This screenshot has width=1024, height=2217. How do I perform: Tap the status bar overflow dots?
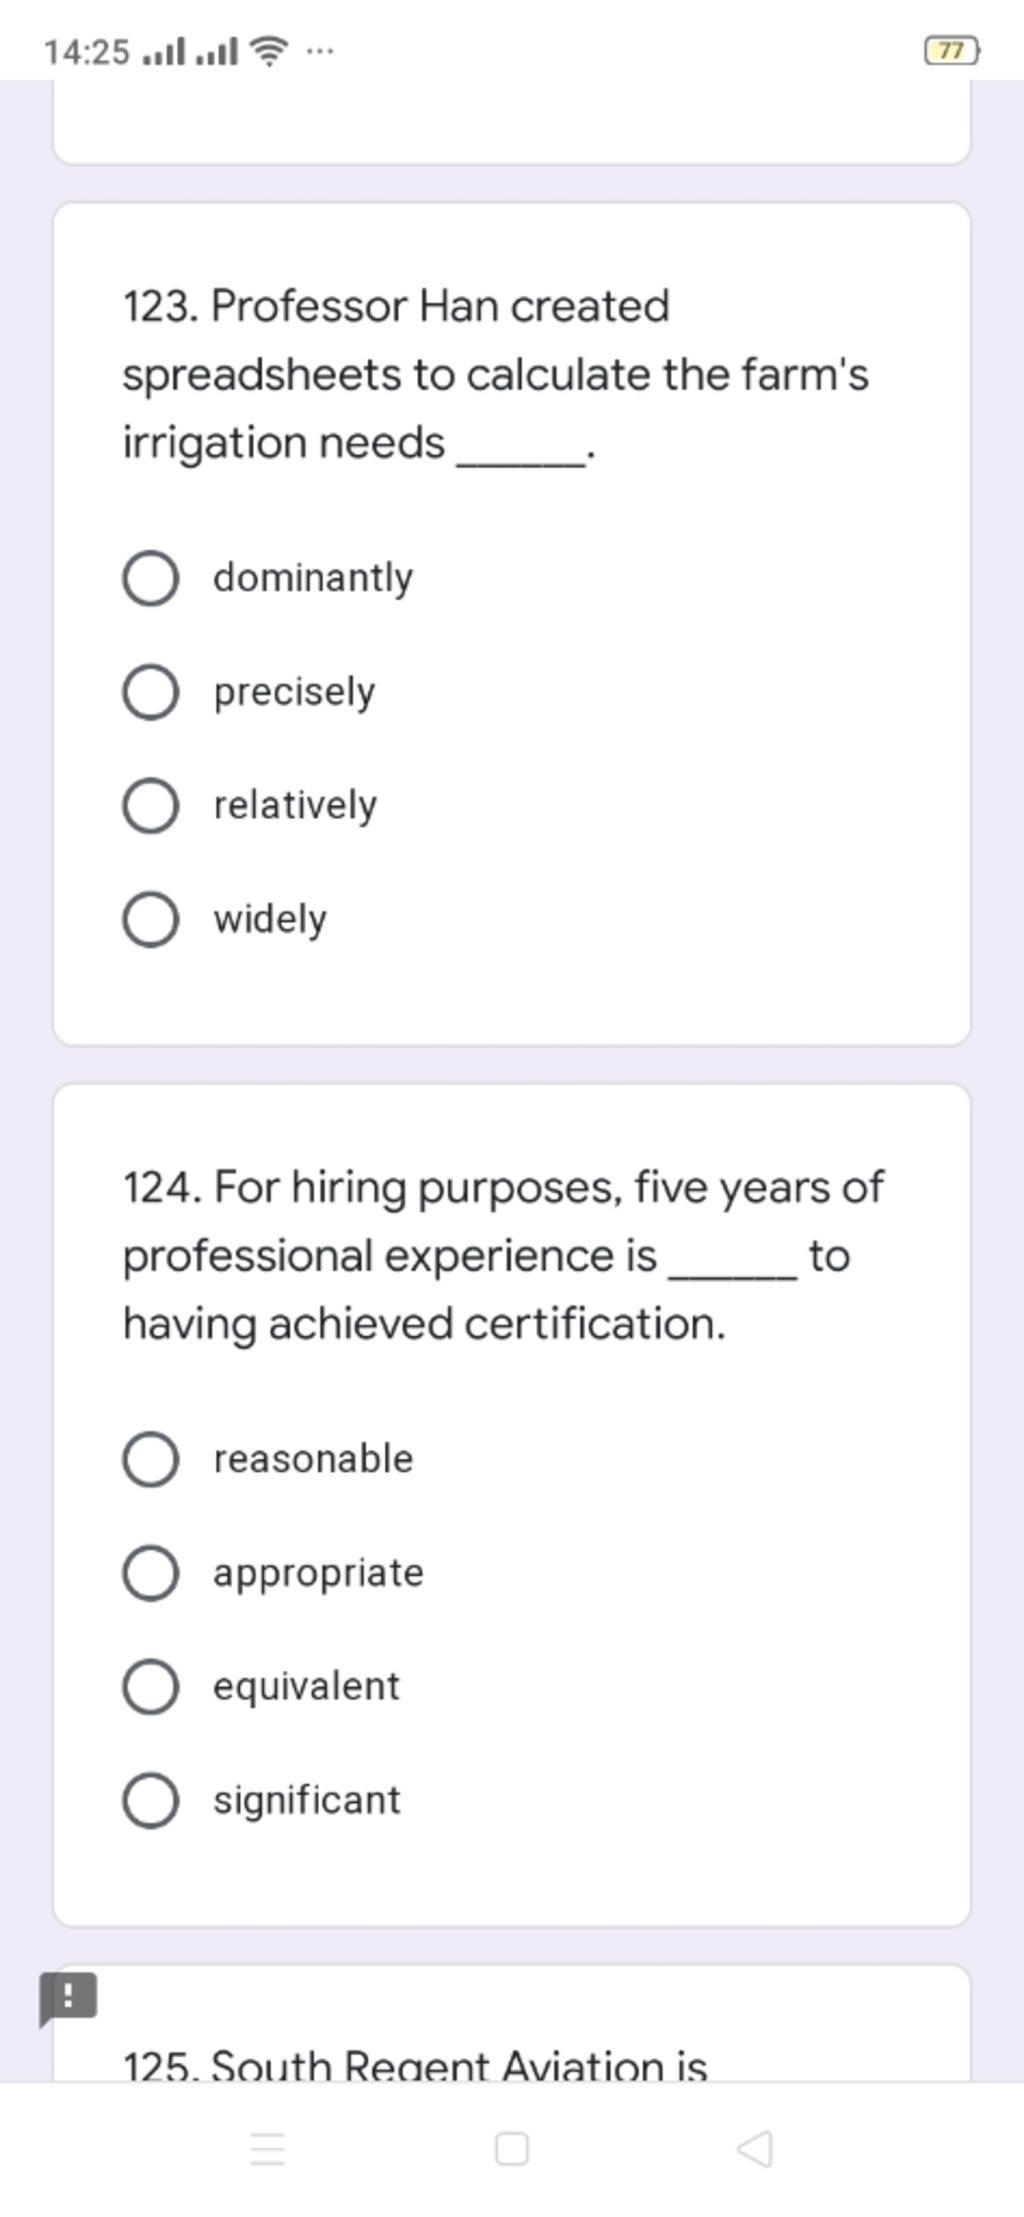320,50
